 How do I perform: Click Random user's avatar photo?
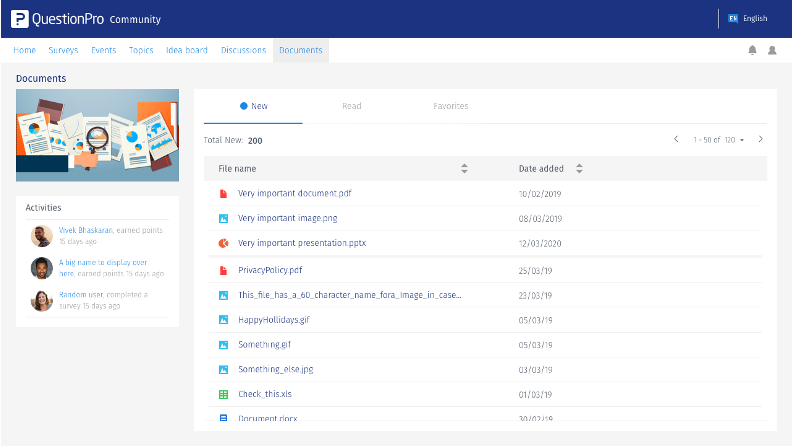point(41,301)
